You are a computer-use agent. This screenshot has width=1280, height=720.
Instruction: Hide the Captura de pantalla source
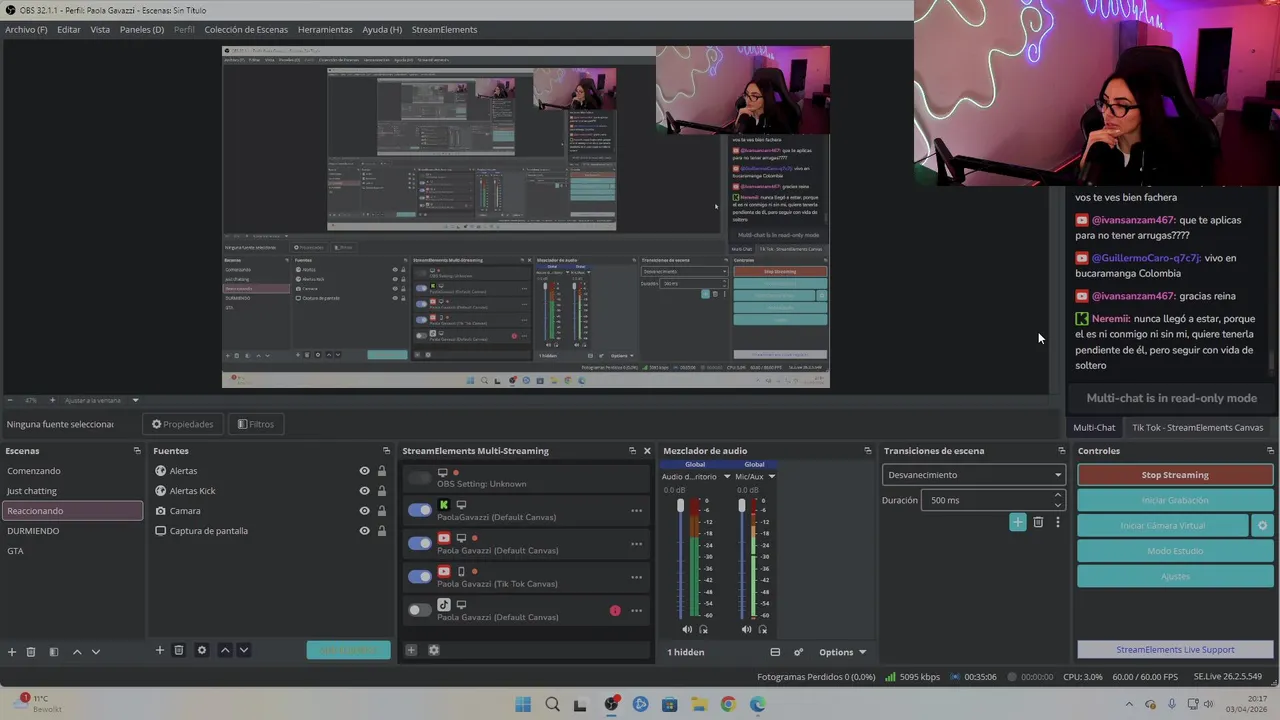[x=364, y=531]
